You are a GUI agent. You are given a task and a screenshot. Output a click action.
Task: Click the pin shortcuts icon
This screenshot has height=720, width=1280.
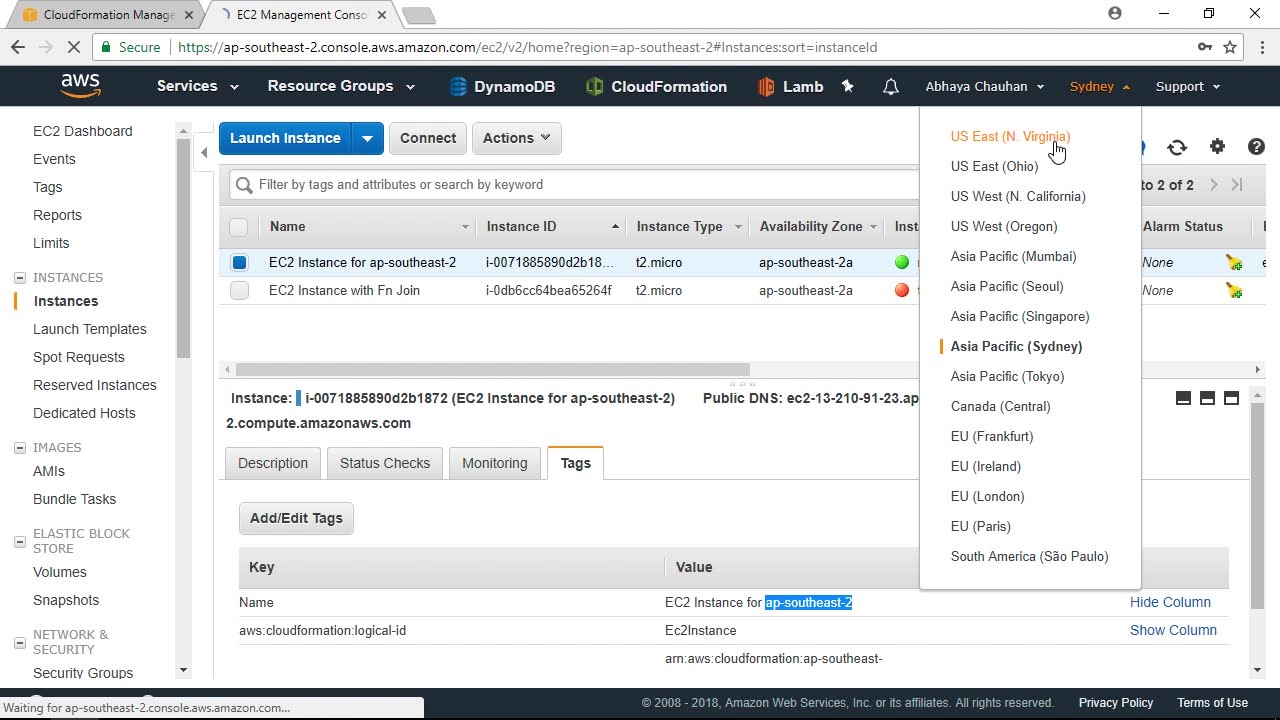[x=848, y=87]
